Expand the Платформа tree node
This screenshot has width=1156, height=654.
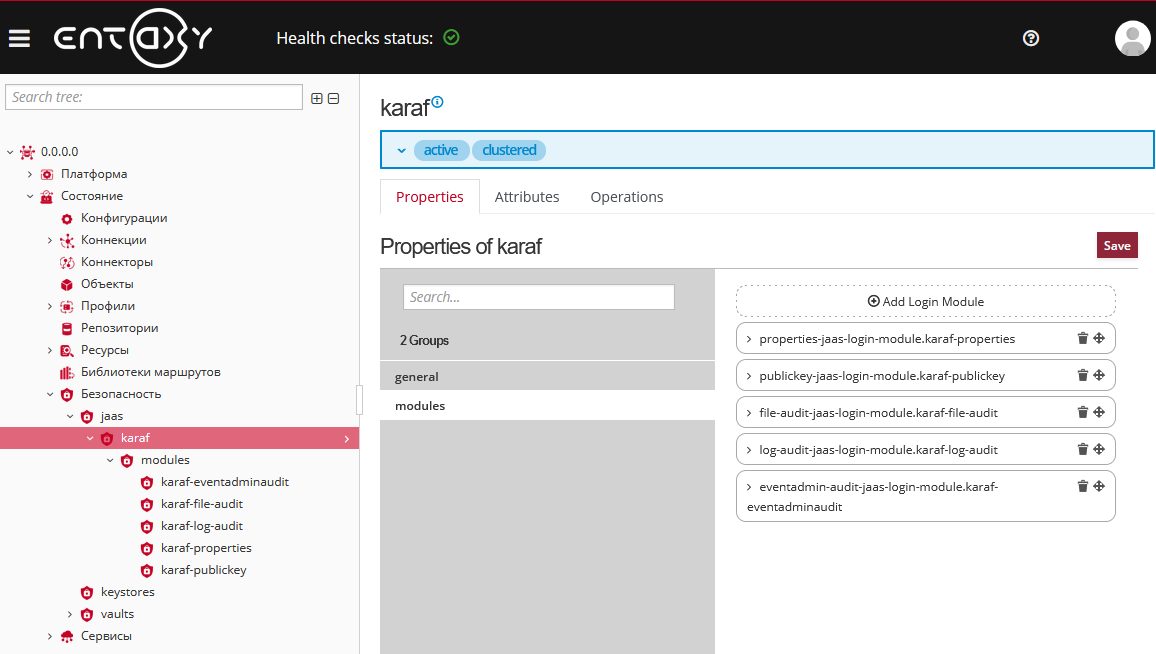point(30,174)
